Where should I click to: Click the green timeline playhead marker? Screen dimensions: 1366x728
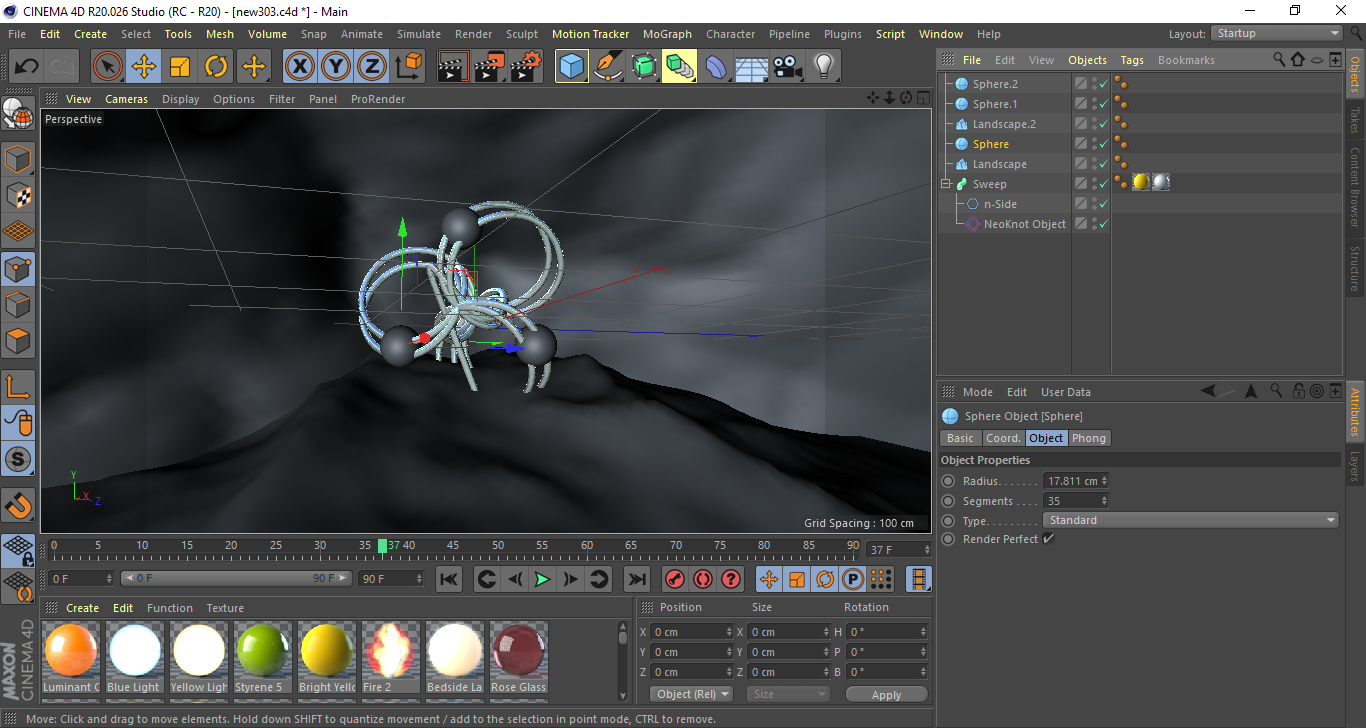pyautogui.click(x=382, y=545)
